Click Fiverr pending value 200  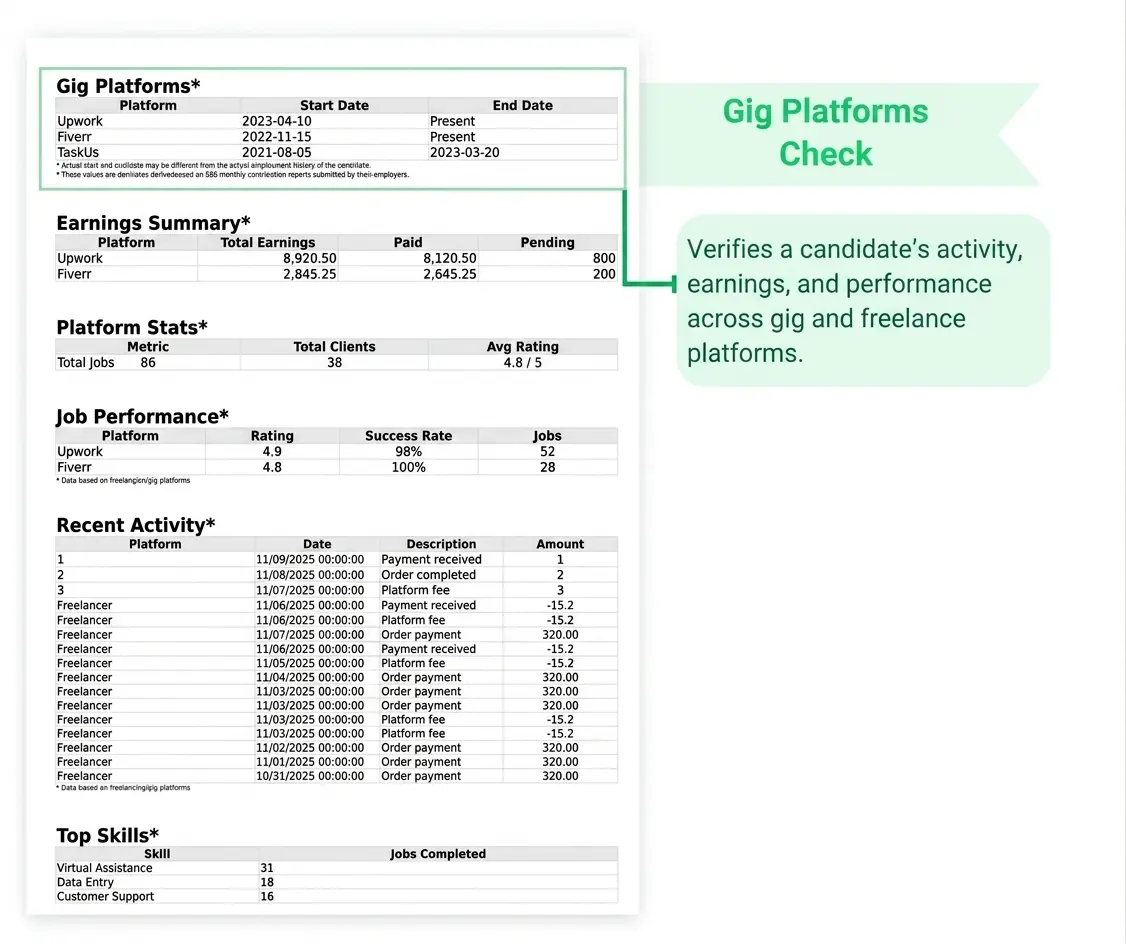[x=604, y=274]
